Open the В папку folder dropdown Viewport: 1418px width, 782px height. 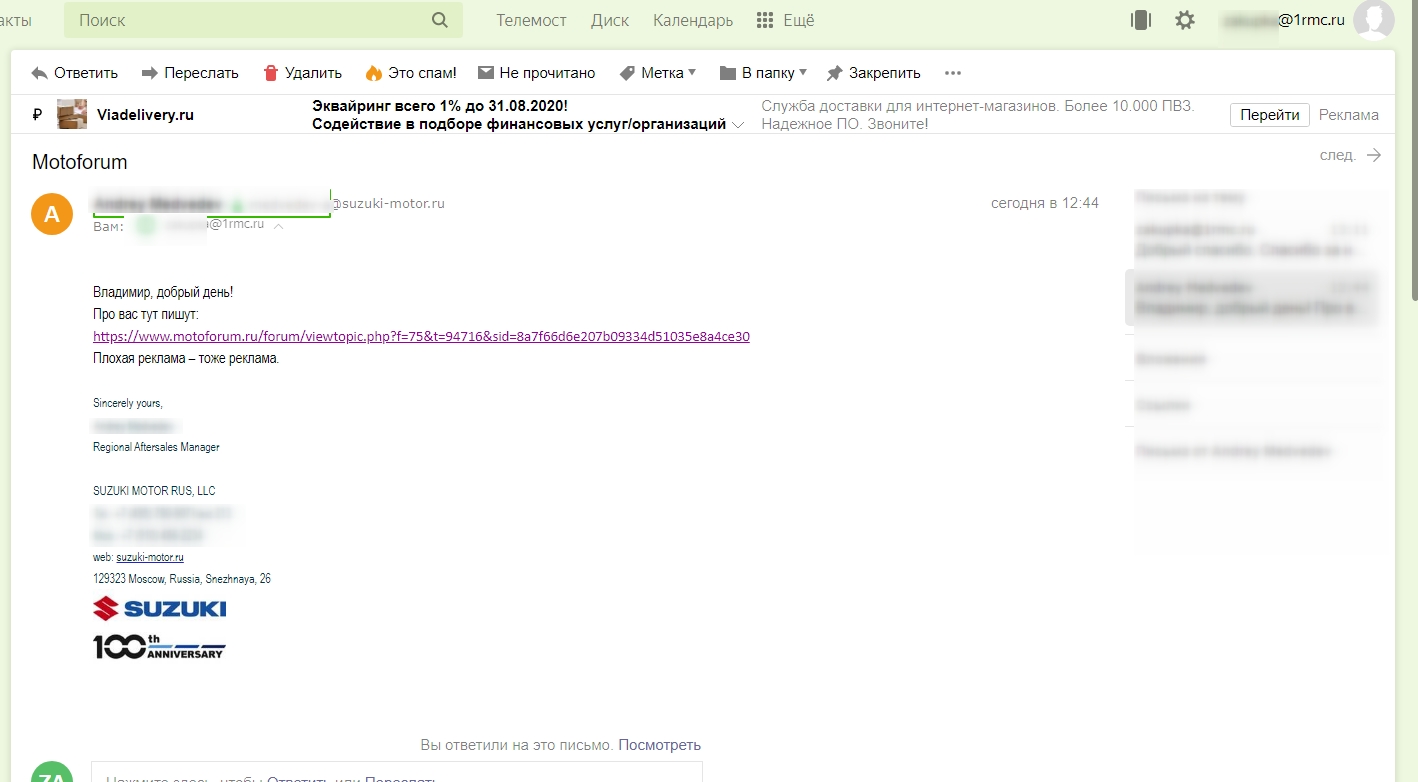click(763, 73)
